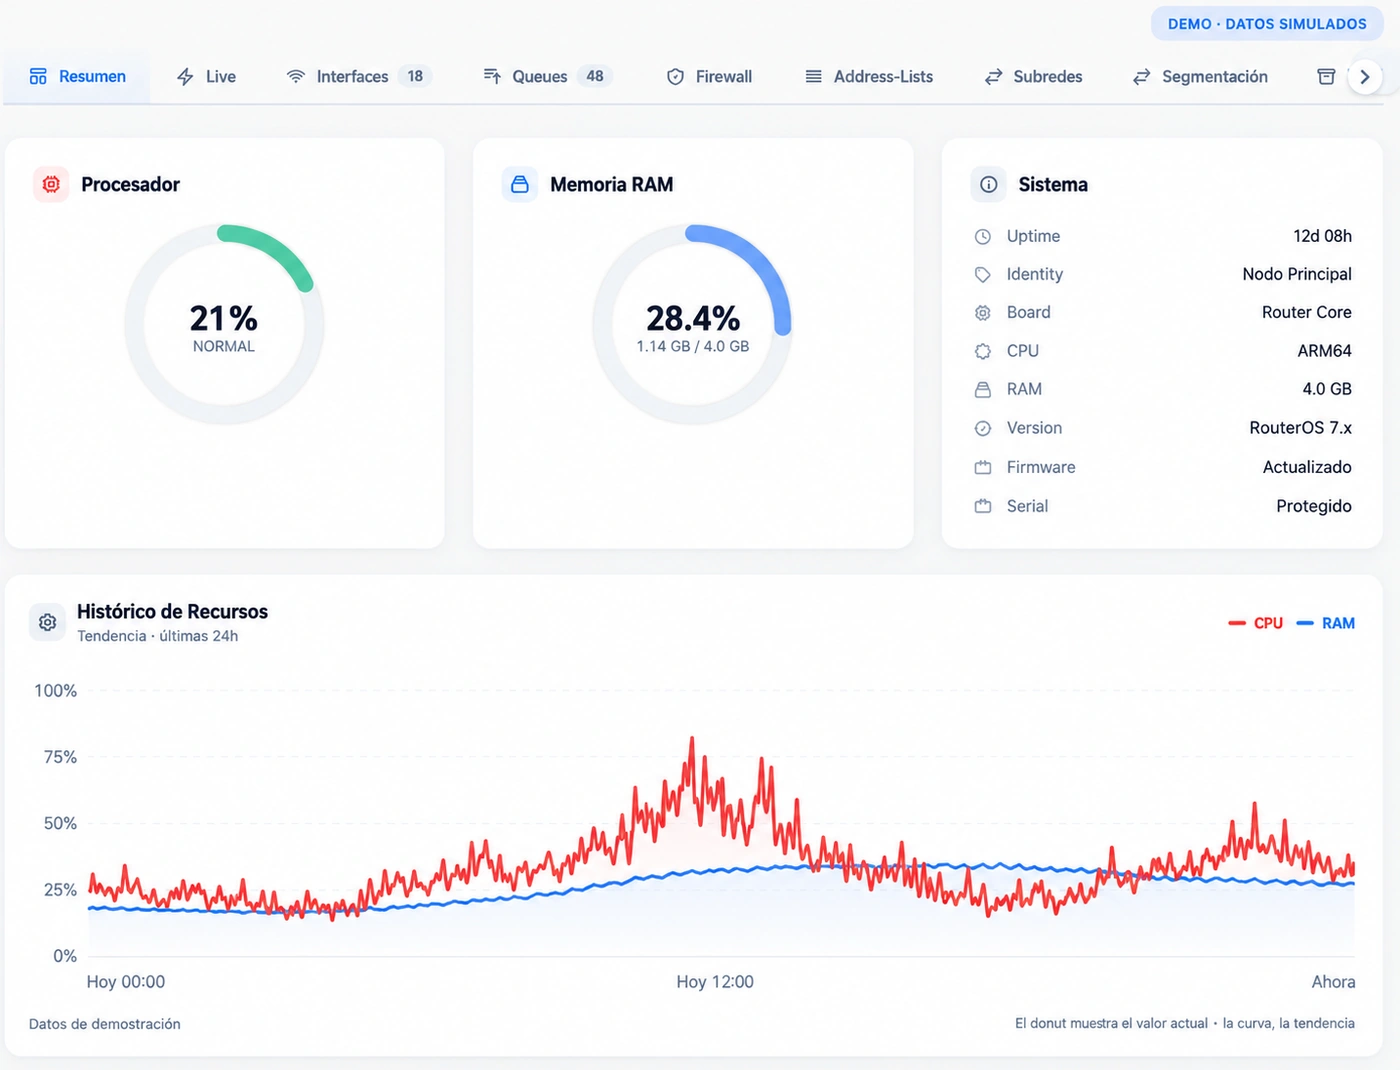This screenshot has height=1070, width=1400.
Task: Click the tab bar's right scroll chevron
Action: (x=1365, y=77)
